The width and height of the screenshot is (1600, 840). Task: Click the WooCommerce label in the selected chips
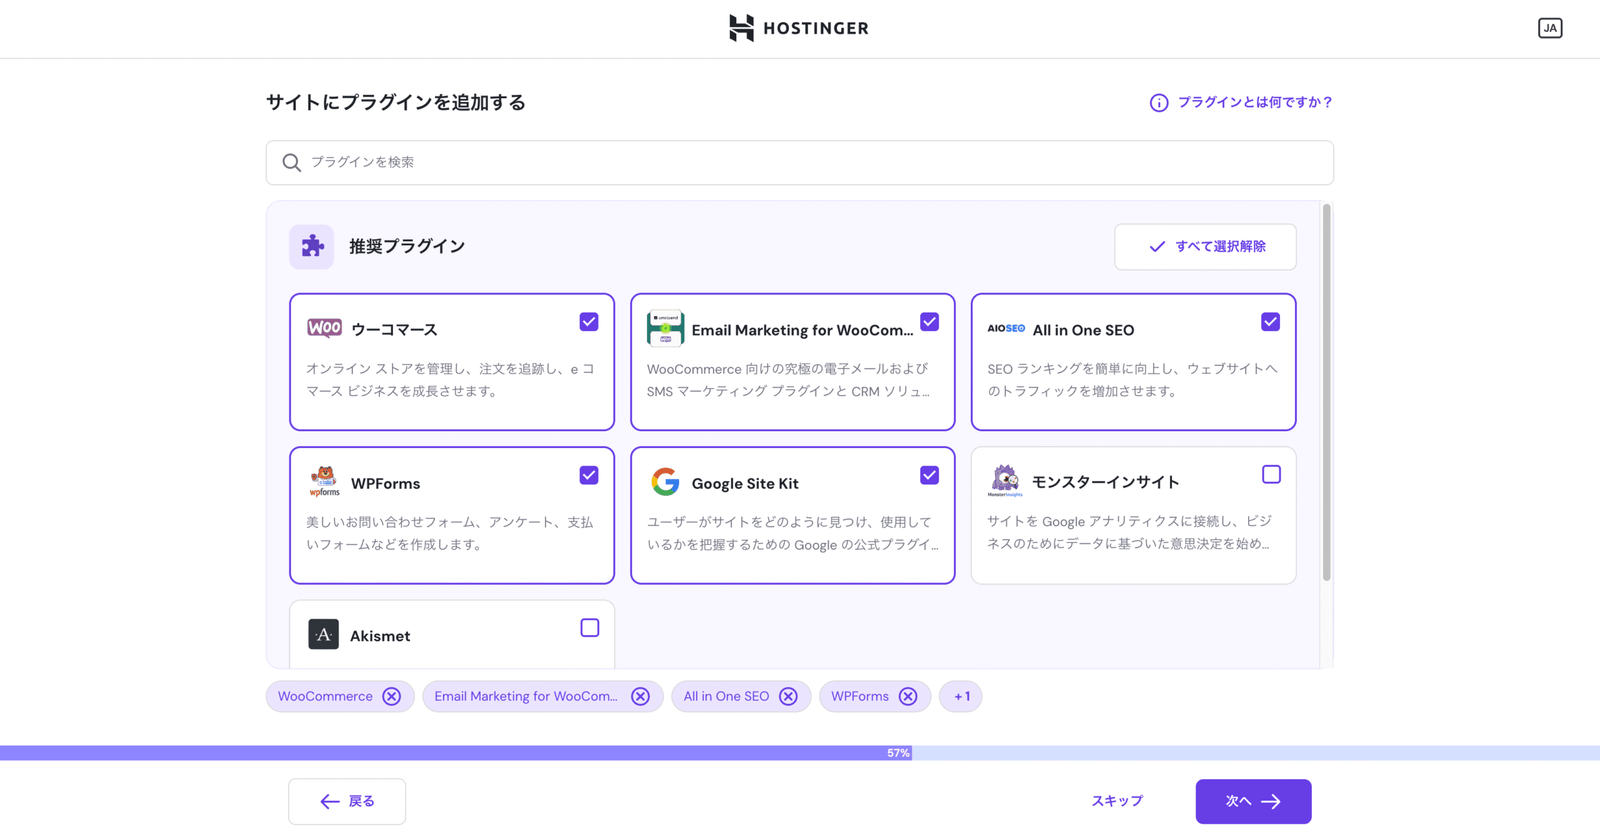pos(325,697)
